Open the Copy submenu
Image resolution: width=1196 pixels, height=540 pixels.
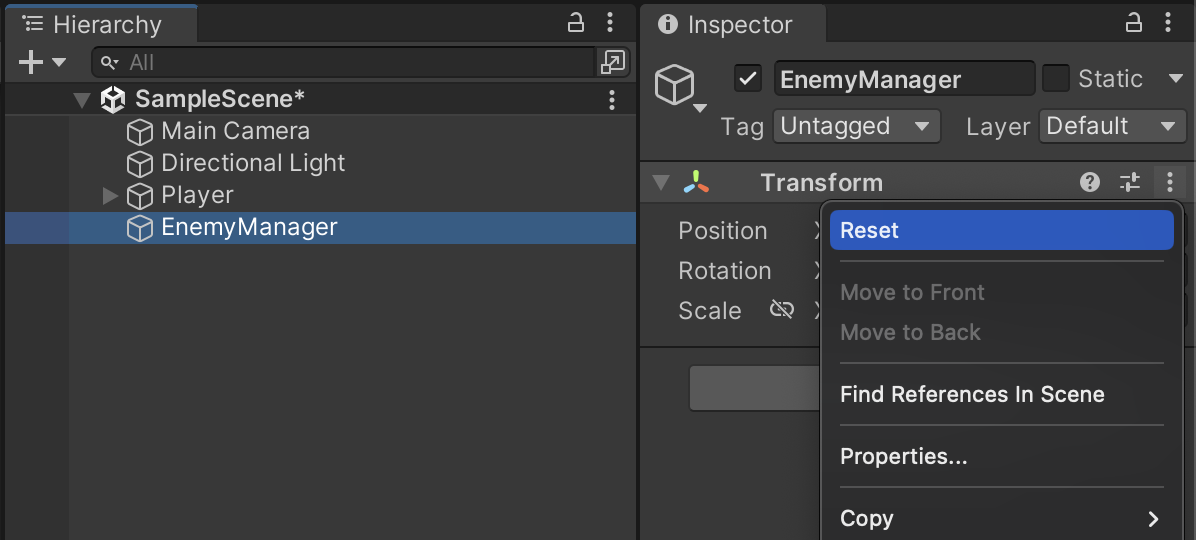point(1001,519)
